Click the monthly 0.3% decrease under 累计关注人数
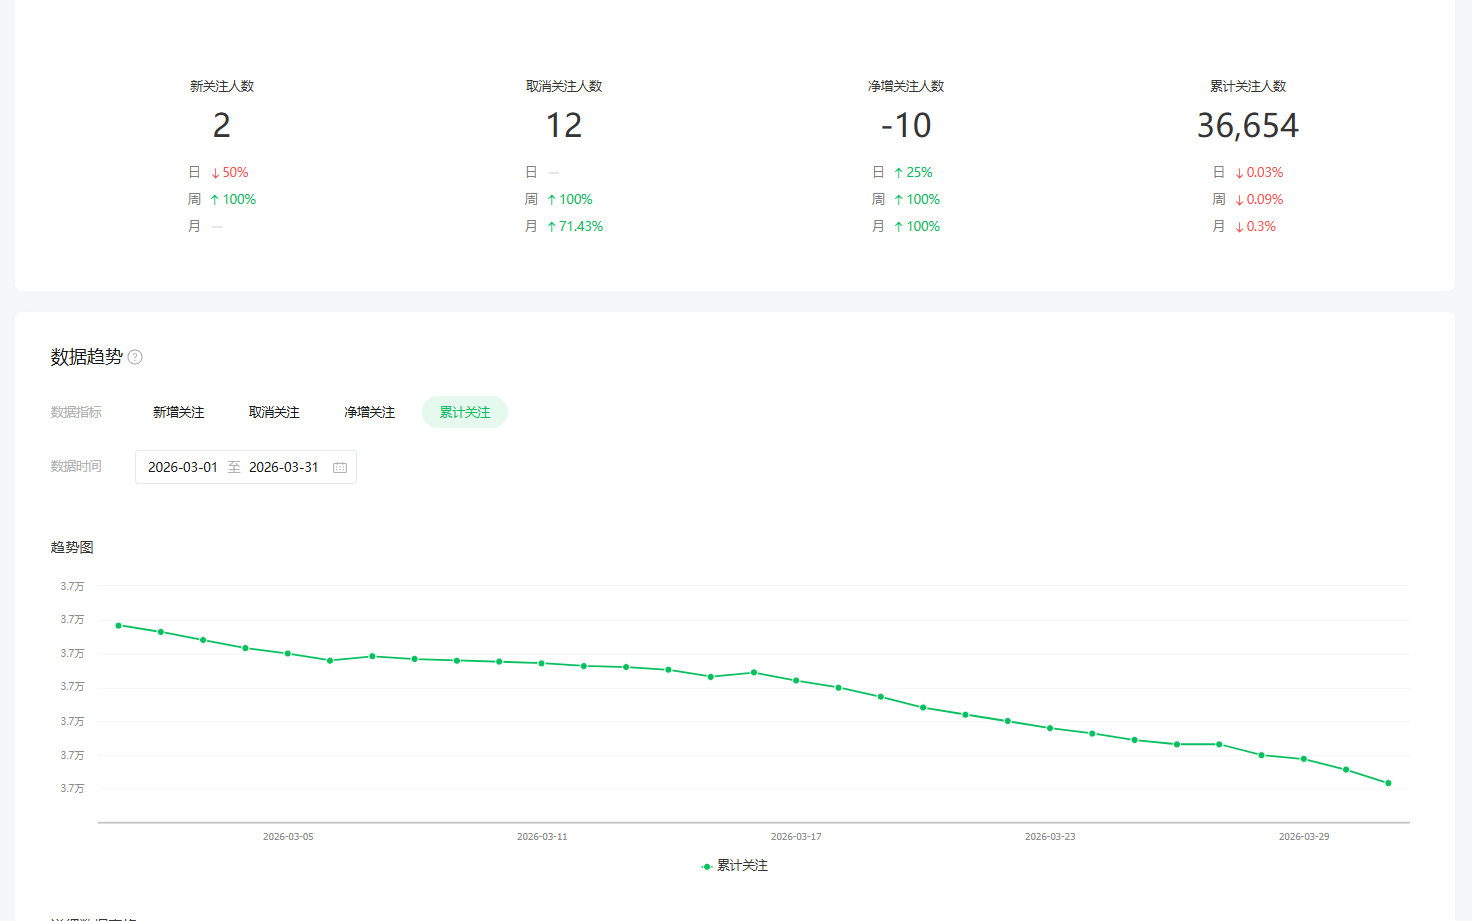Viewport: 1472px width, 921px height. (1255, 227)
